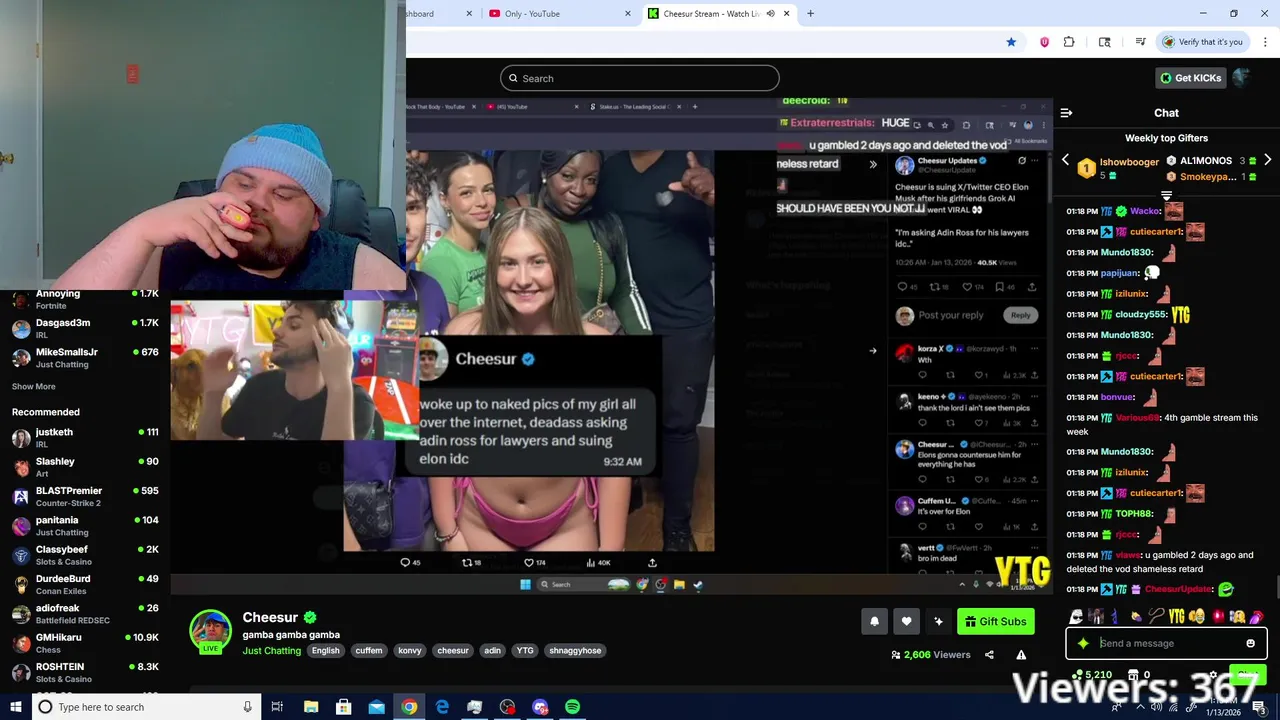Screen dimensions: 1280x720
Task: Bookmark this page with the star icon
Action: [1011, 42]
